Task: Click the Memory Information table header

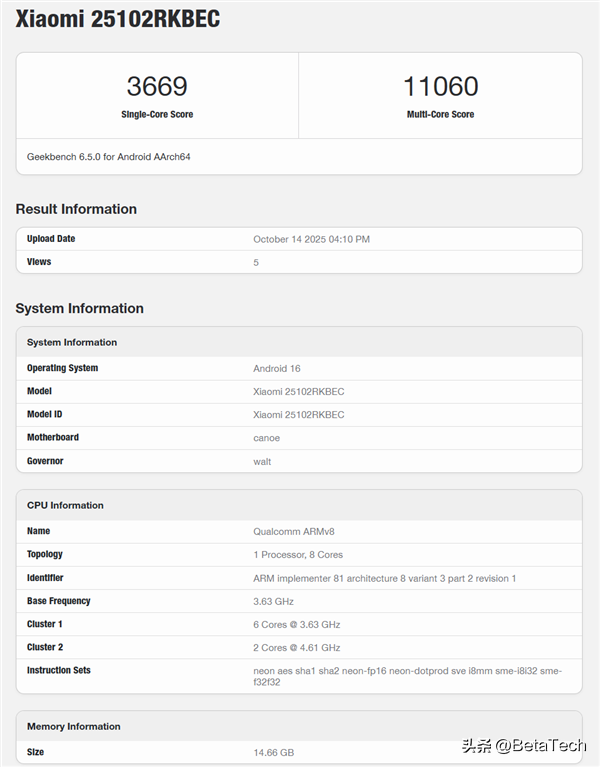Action: 74,726
